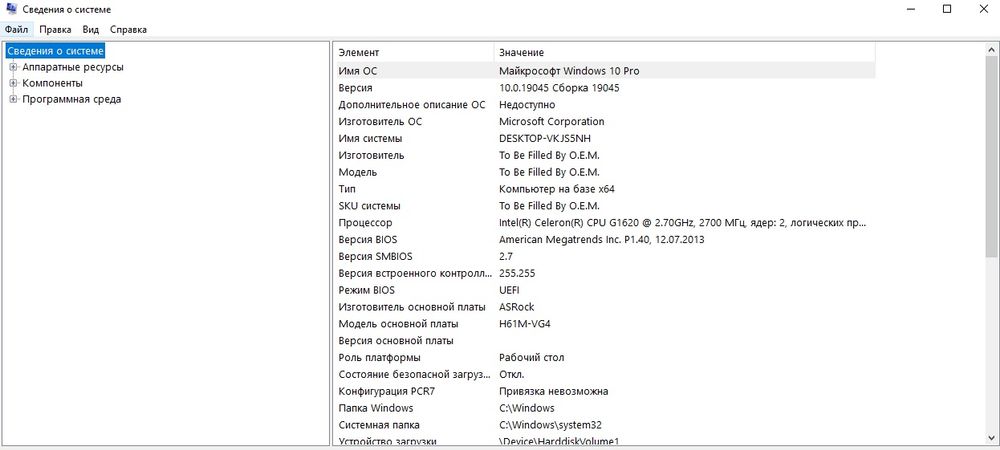Image resolution: width=1000 pixels, height=450 pixels.
Task: Click the System Information app icon in title bar
Action: 11,9
